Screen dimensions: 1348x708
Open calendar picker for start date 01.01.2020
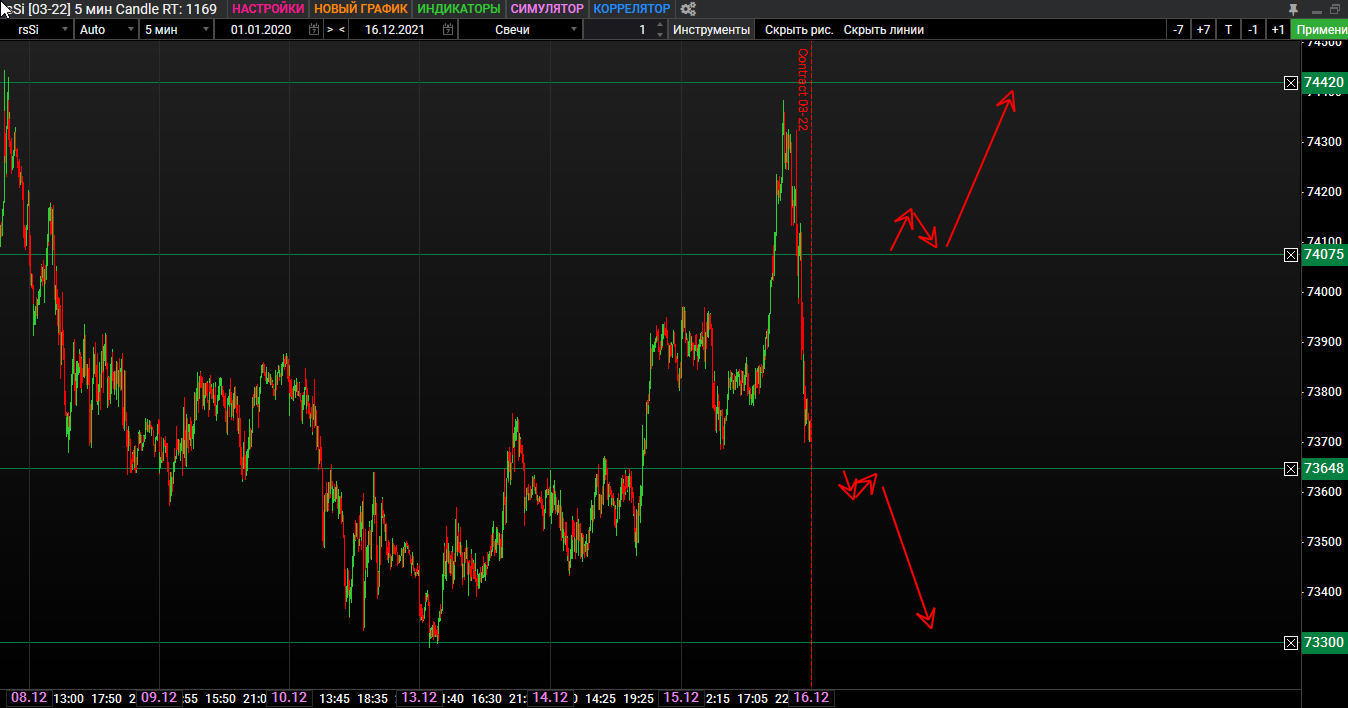click(315, 30)
